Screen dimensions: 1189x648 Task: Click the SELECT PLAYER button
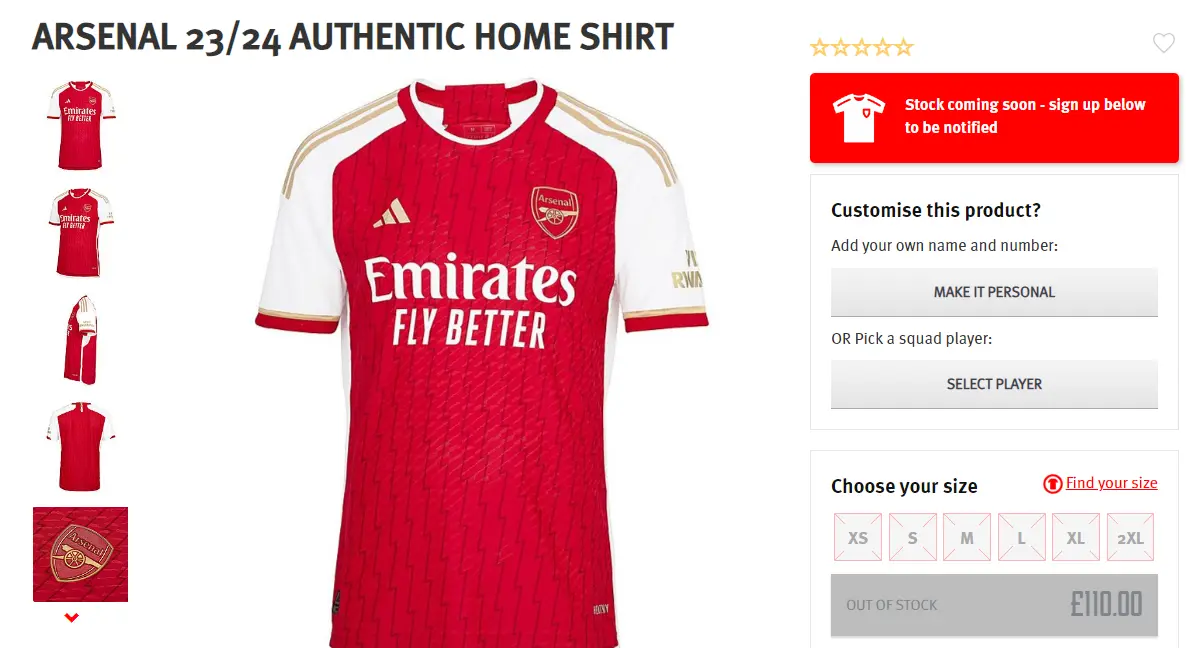[993, 383]
